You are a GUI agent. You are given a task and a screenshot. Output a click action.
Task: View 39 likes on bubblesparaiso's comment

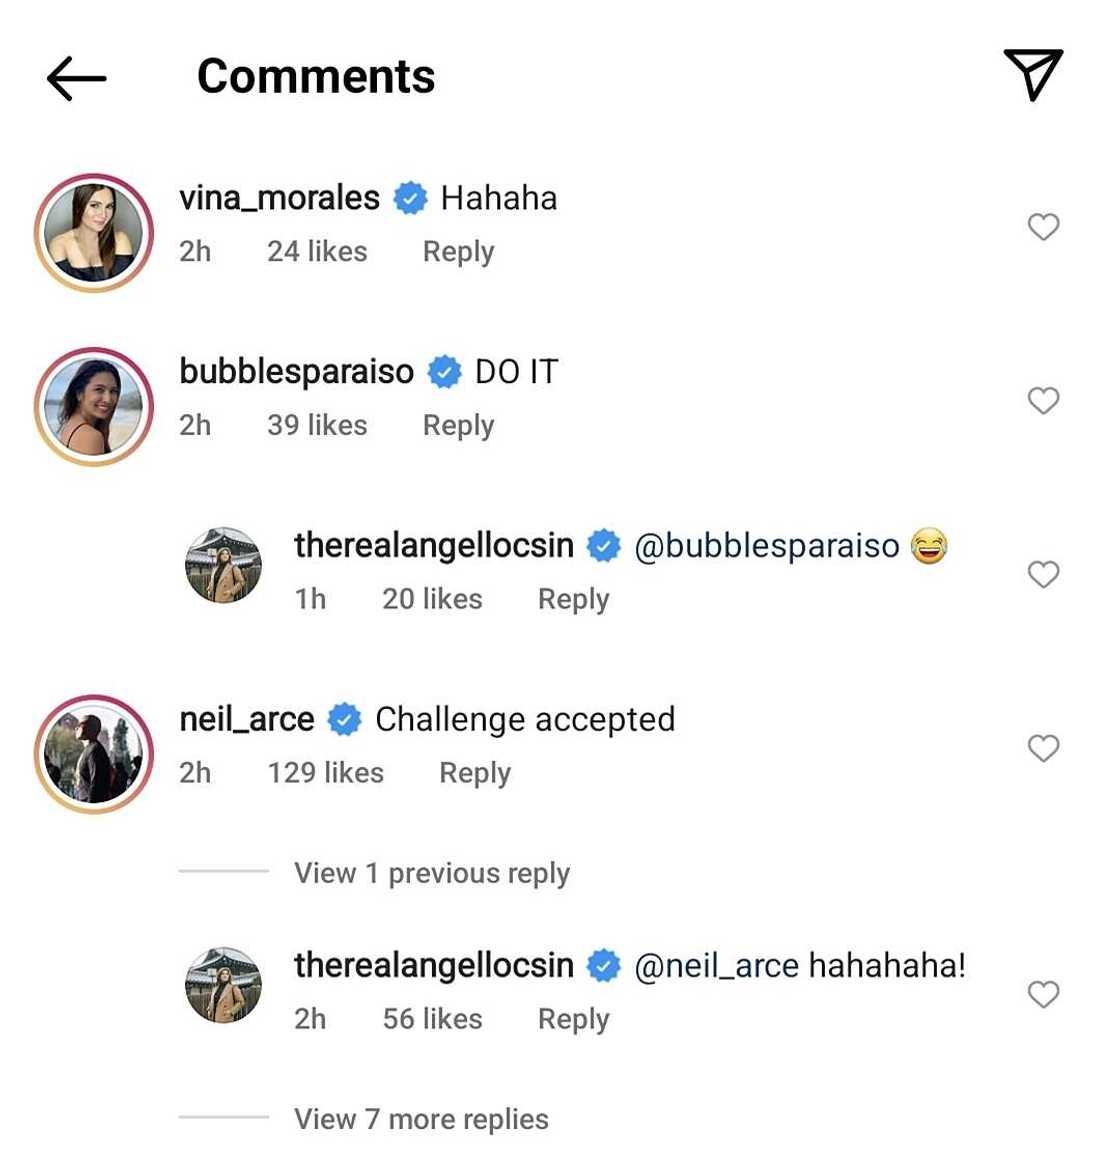(317, 426)
